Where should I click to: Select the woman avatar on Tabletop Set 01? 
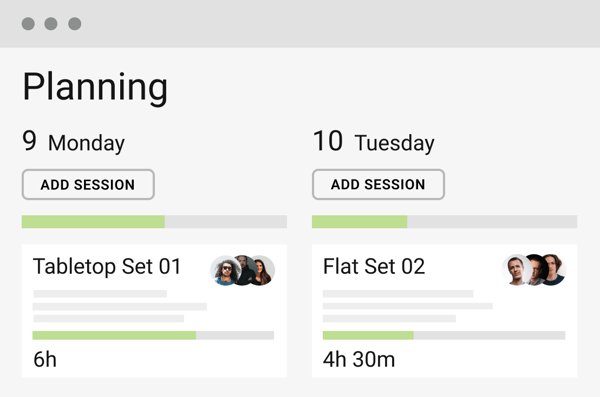point(264,270)
